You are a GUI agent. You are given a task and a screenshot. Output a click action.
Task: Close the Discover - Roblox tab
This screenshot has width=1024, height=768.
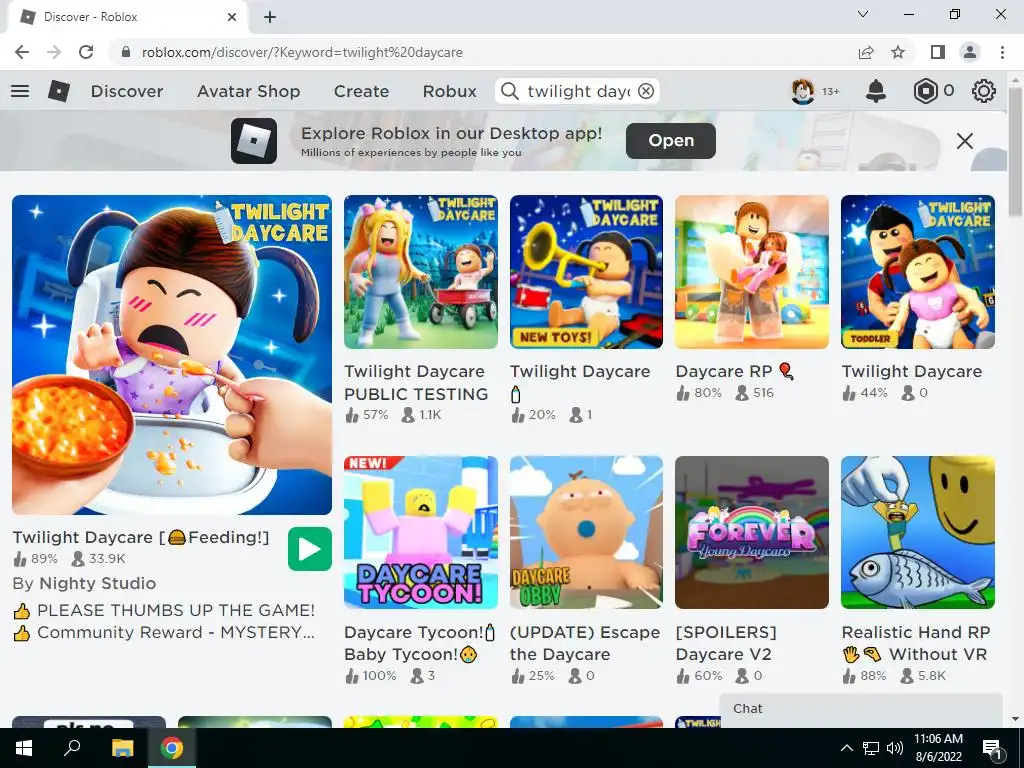pos(232,17)
